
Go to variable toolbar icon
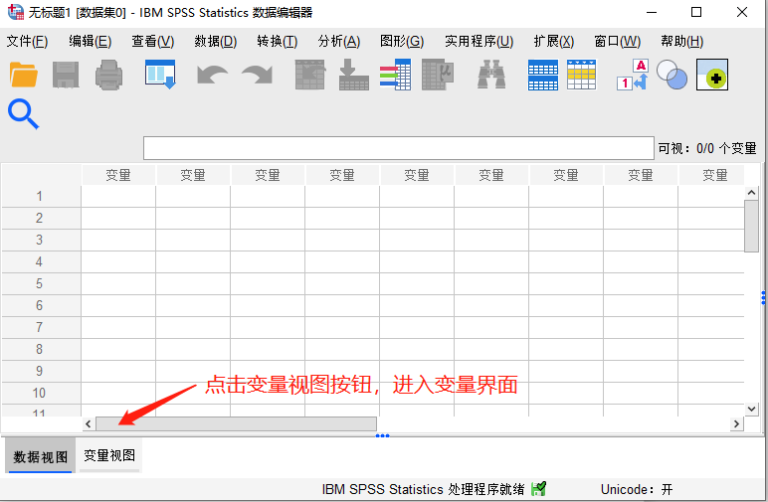coord(354,75)
